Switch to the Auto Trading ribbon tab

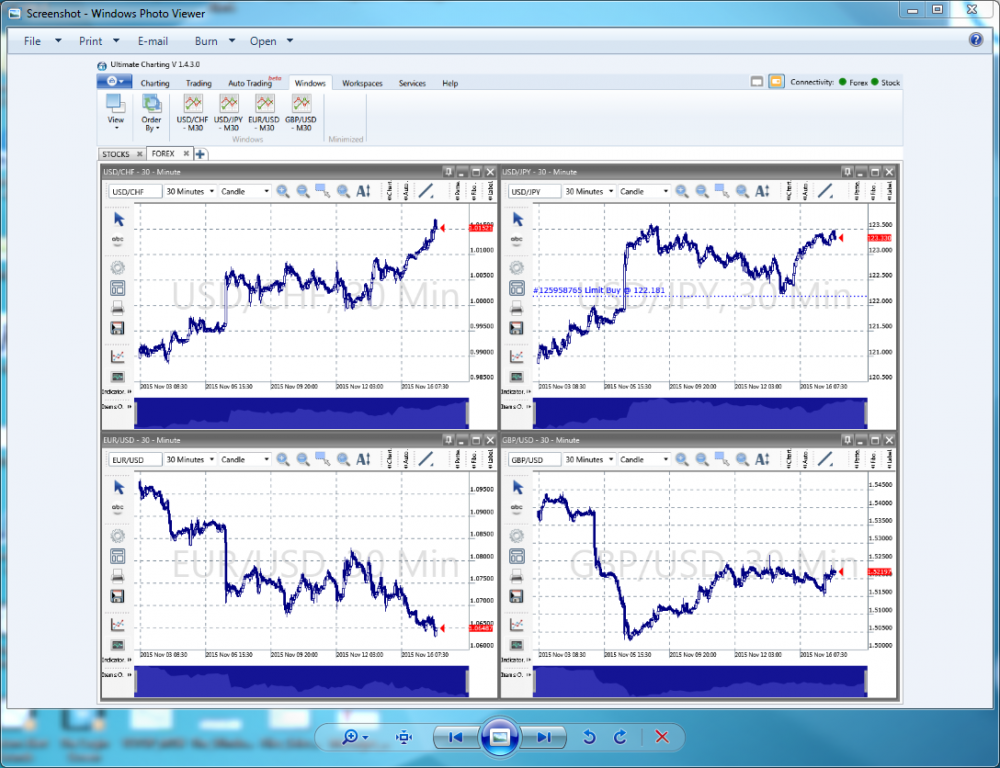251,83
